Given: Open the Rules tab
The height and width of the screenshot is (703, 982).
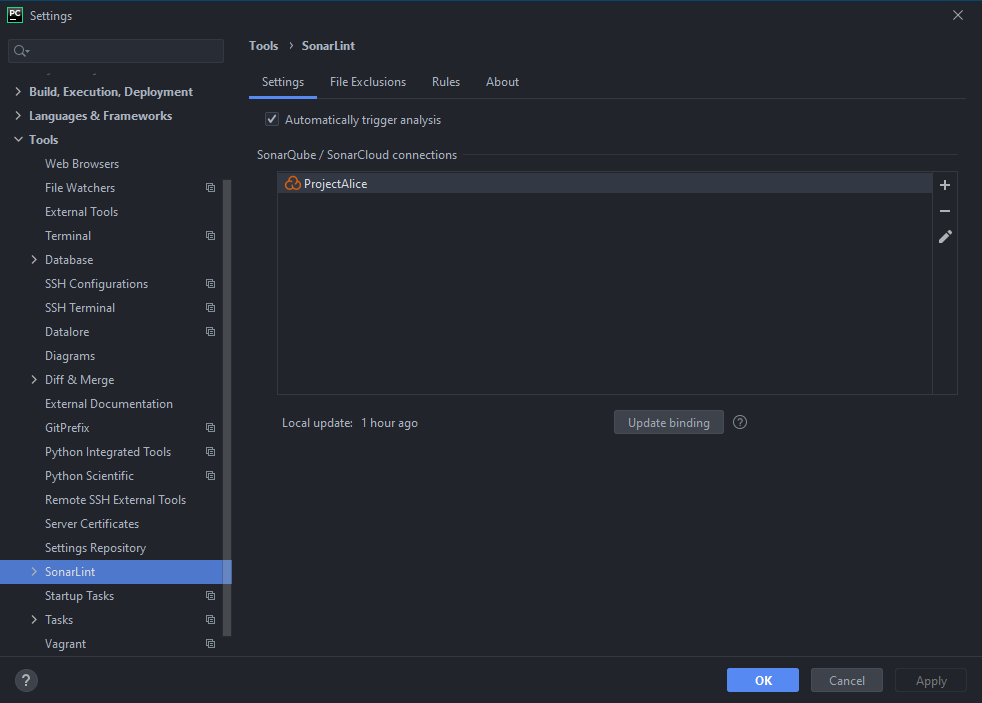Looking at the screenshot, I should (x=446, y=82).
